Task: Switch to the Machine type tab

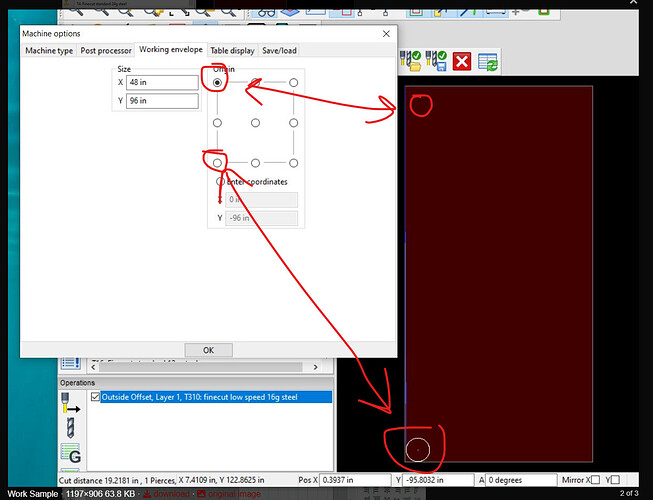Action: point(49,50)
